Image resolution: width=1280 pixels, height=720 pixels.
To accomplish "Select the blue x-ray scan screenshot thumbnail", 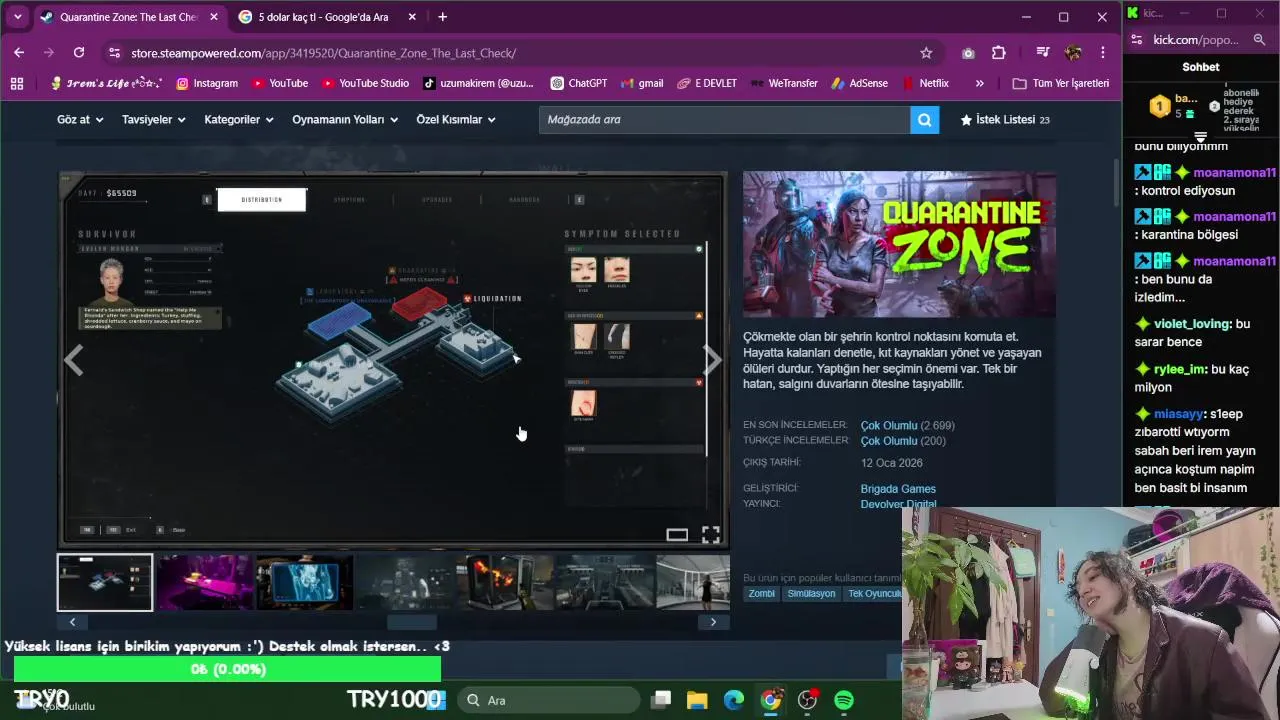I will click(305, 582).
